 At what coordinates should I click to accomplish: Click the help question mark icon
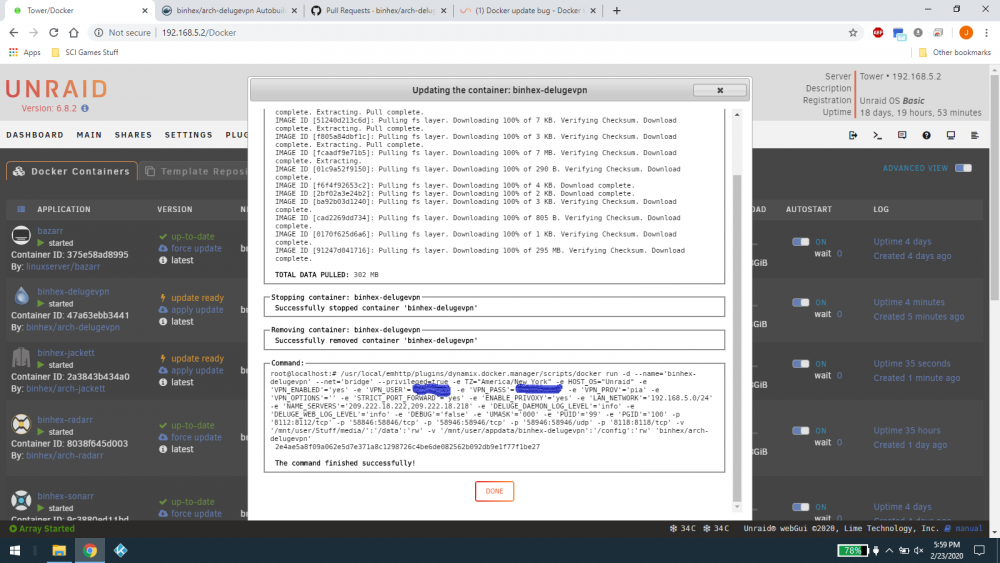926,135
